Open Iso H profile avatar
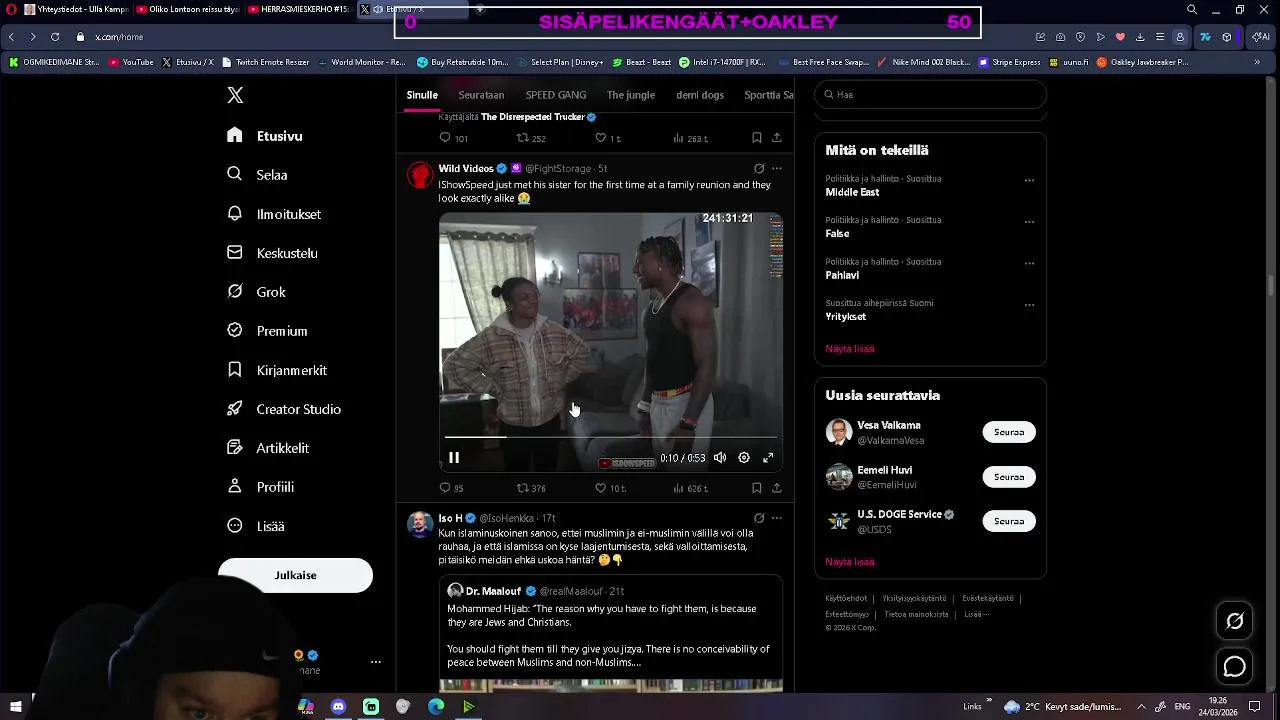 (420, 524)
